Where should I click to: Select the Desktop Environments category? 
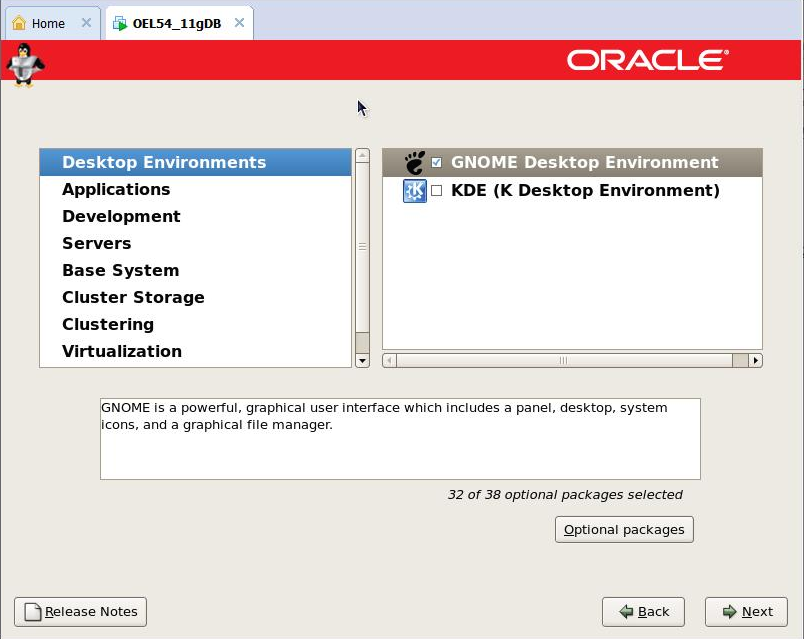point(195,162)
